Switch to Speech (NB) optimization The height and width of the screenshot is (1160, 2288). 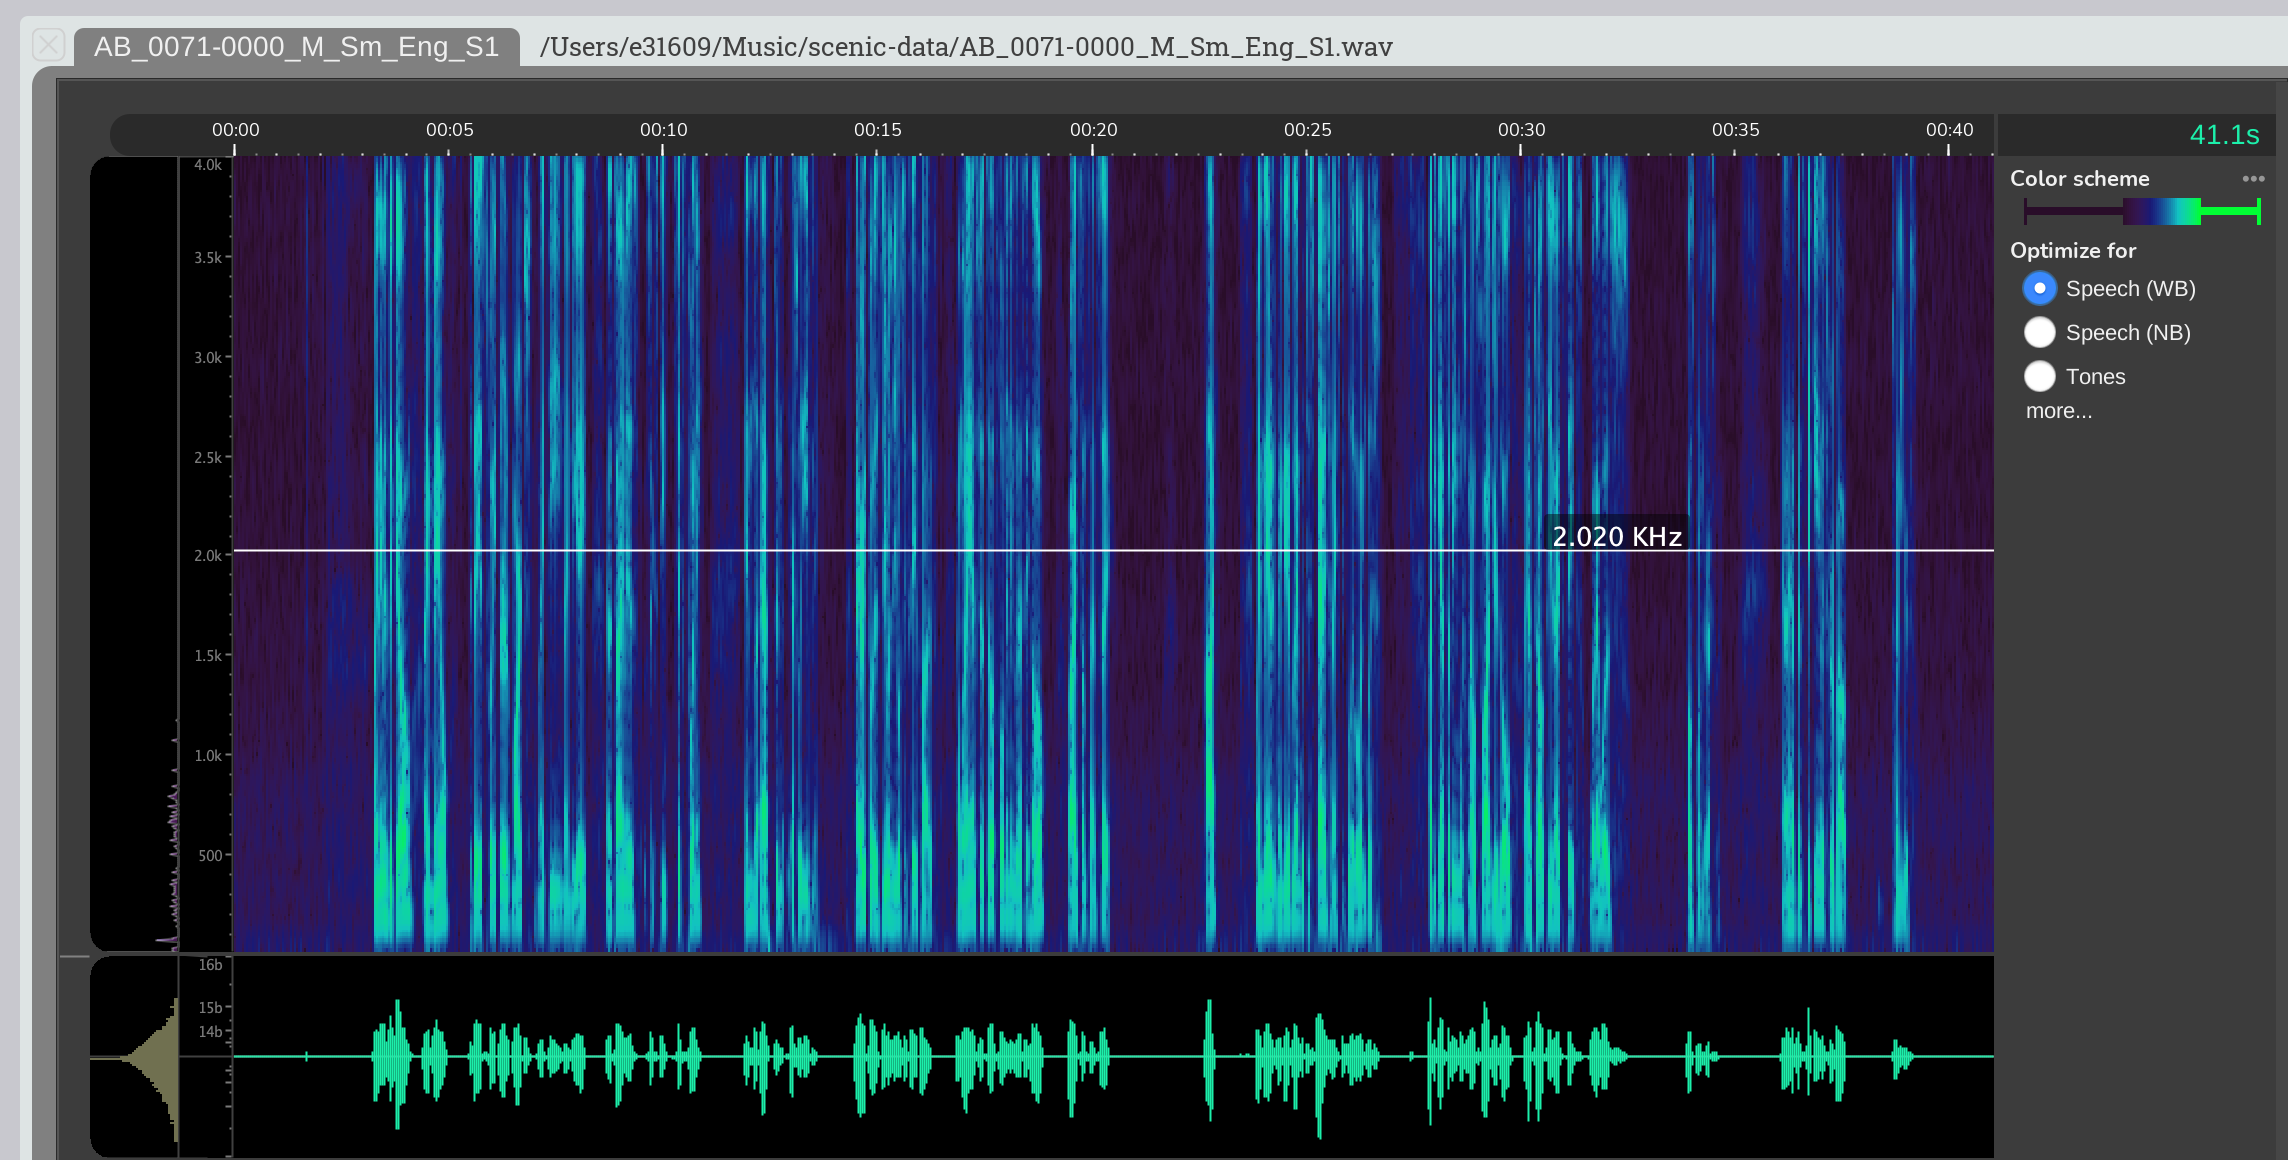click(x=2040, y=332)
